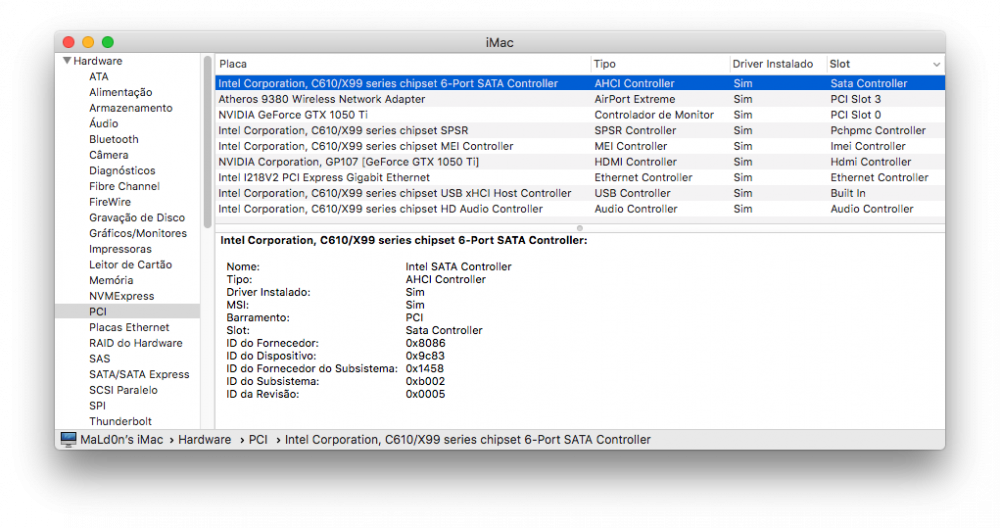Toggle sort arrow in Slot column

936,64
